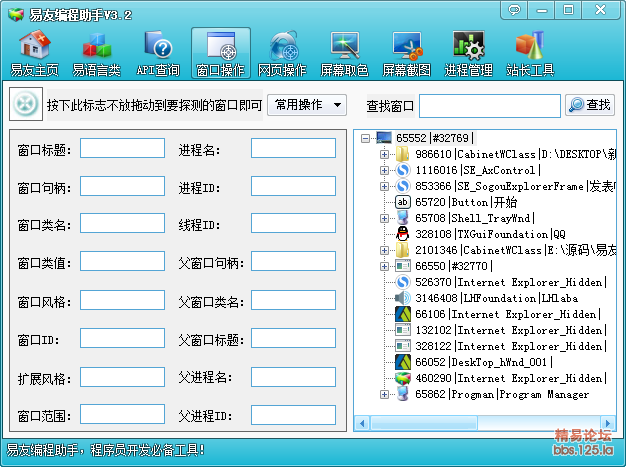
Task: Click the 进程ID input field
Action: (x=293, y=186)
